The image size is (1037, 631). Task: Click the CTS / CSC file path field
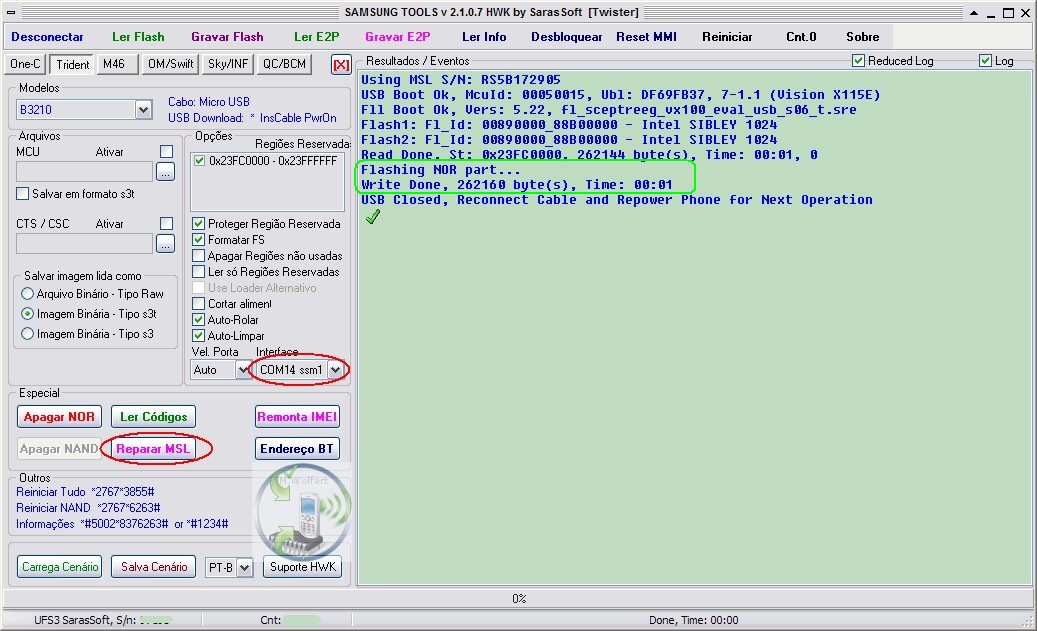[x=85, y=243]
